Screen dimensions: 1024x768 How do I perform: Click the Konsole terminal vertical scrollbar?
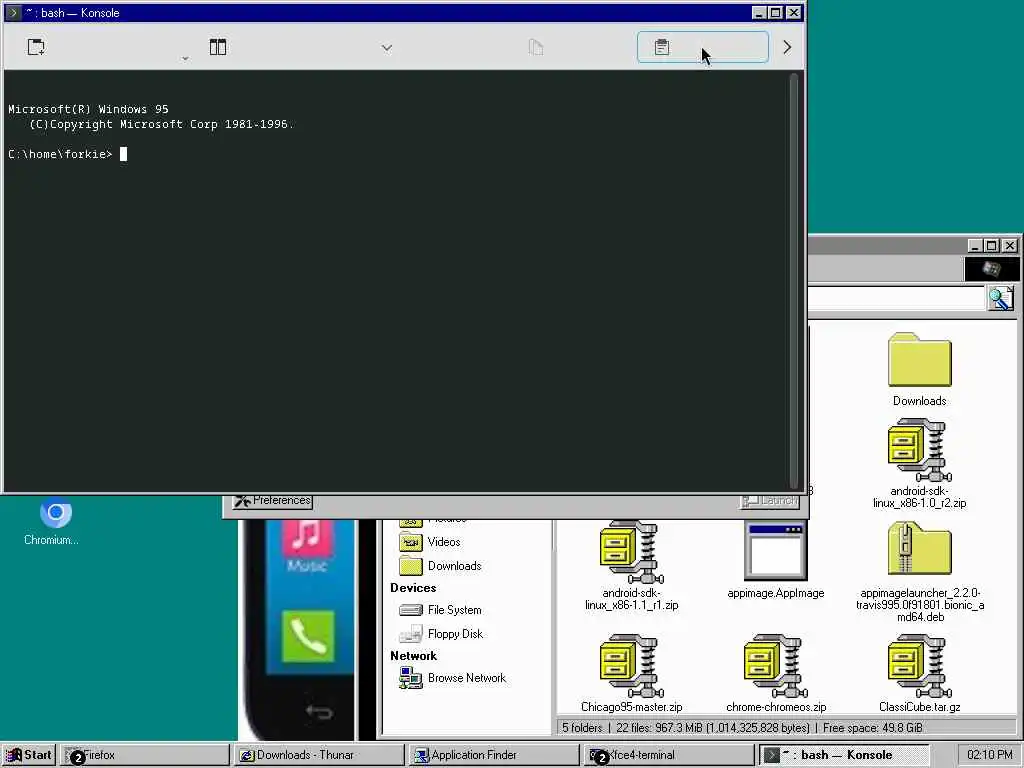(794, 281)
